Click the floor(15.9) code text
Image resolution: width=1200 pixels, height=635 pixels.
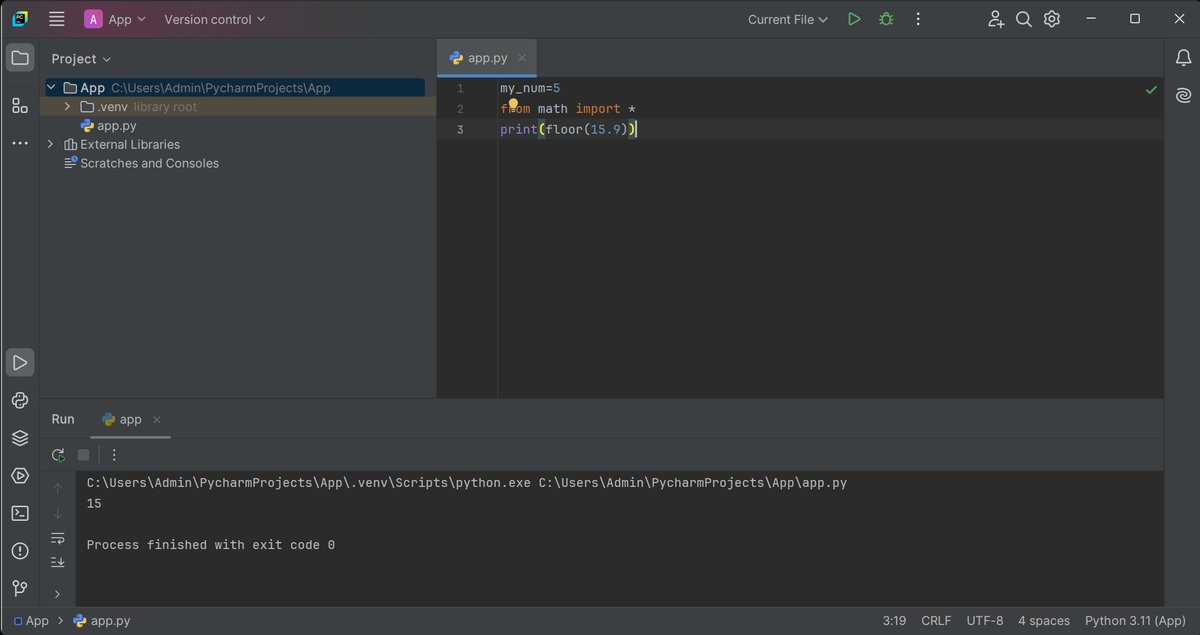(x=586, y=130)
